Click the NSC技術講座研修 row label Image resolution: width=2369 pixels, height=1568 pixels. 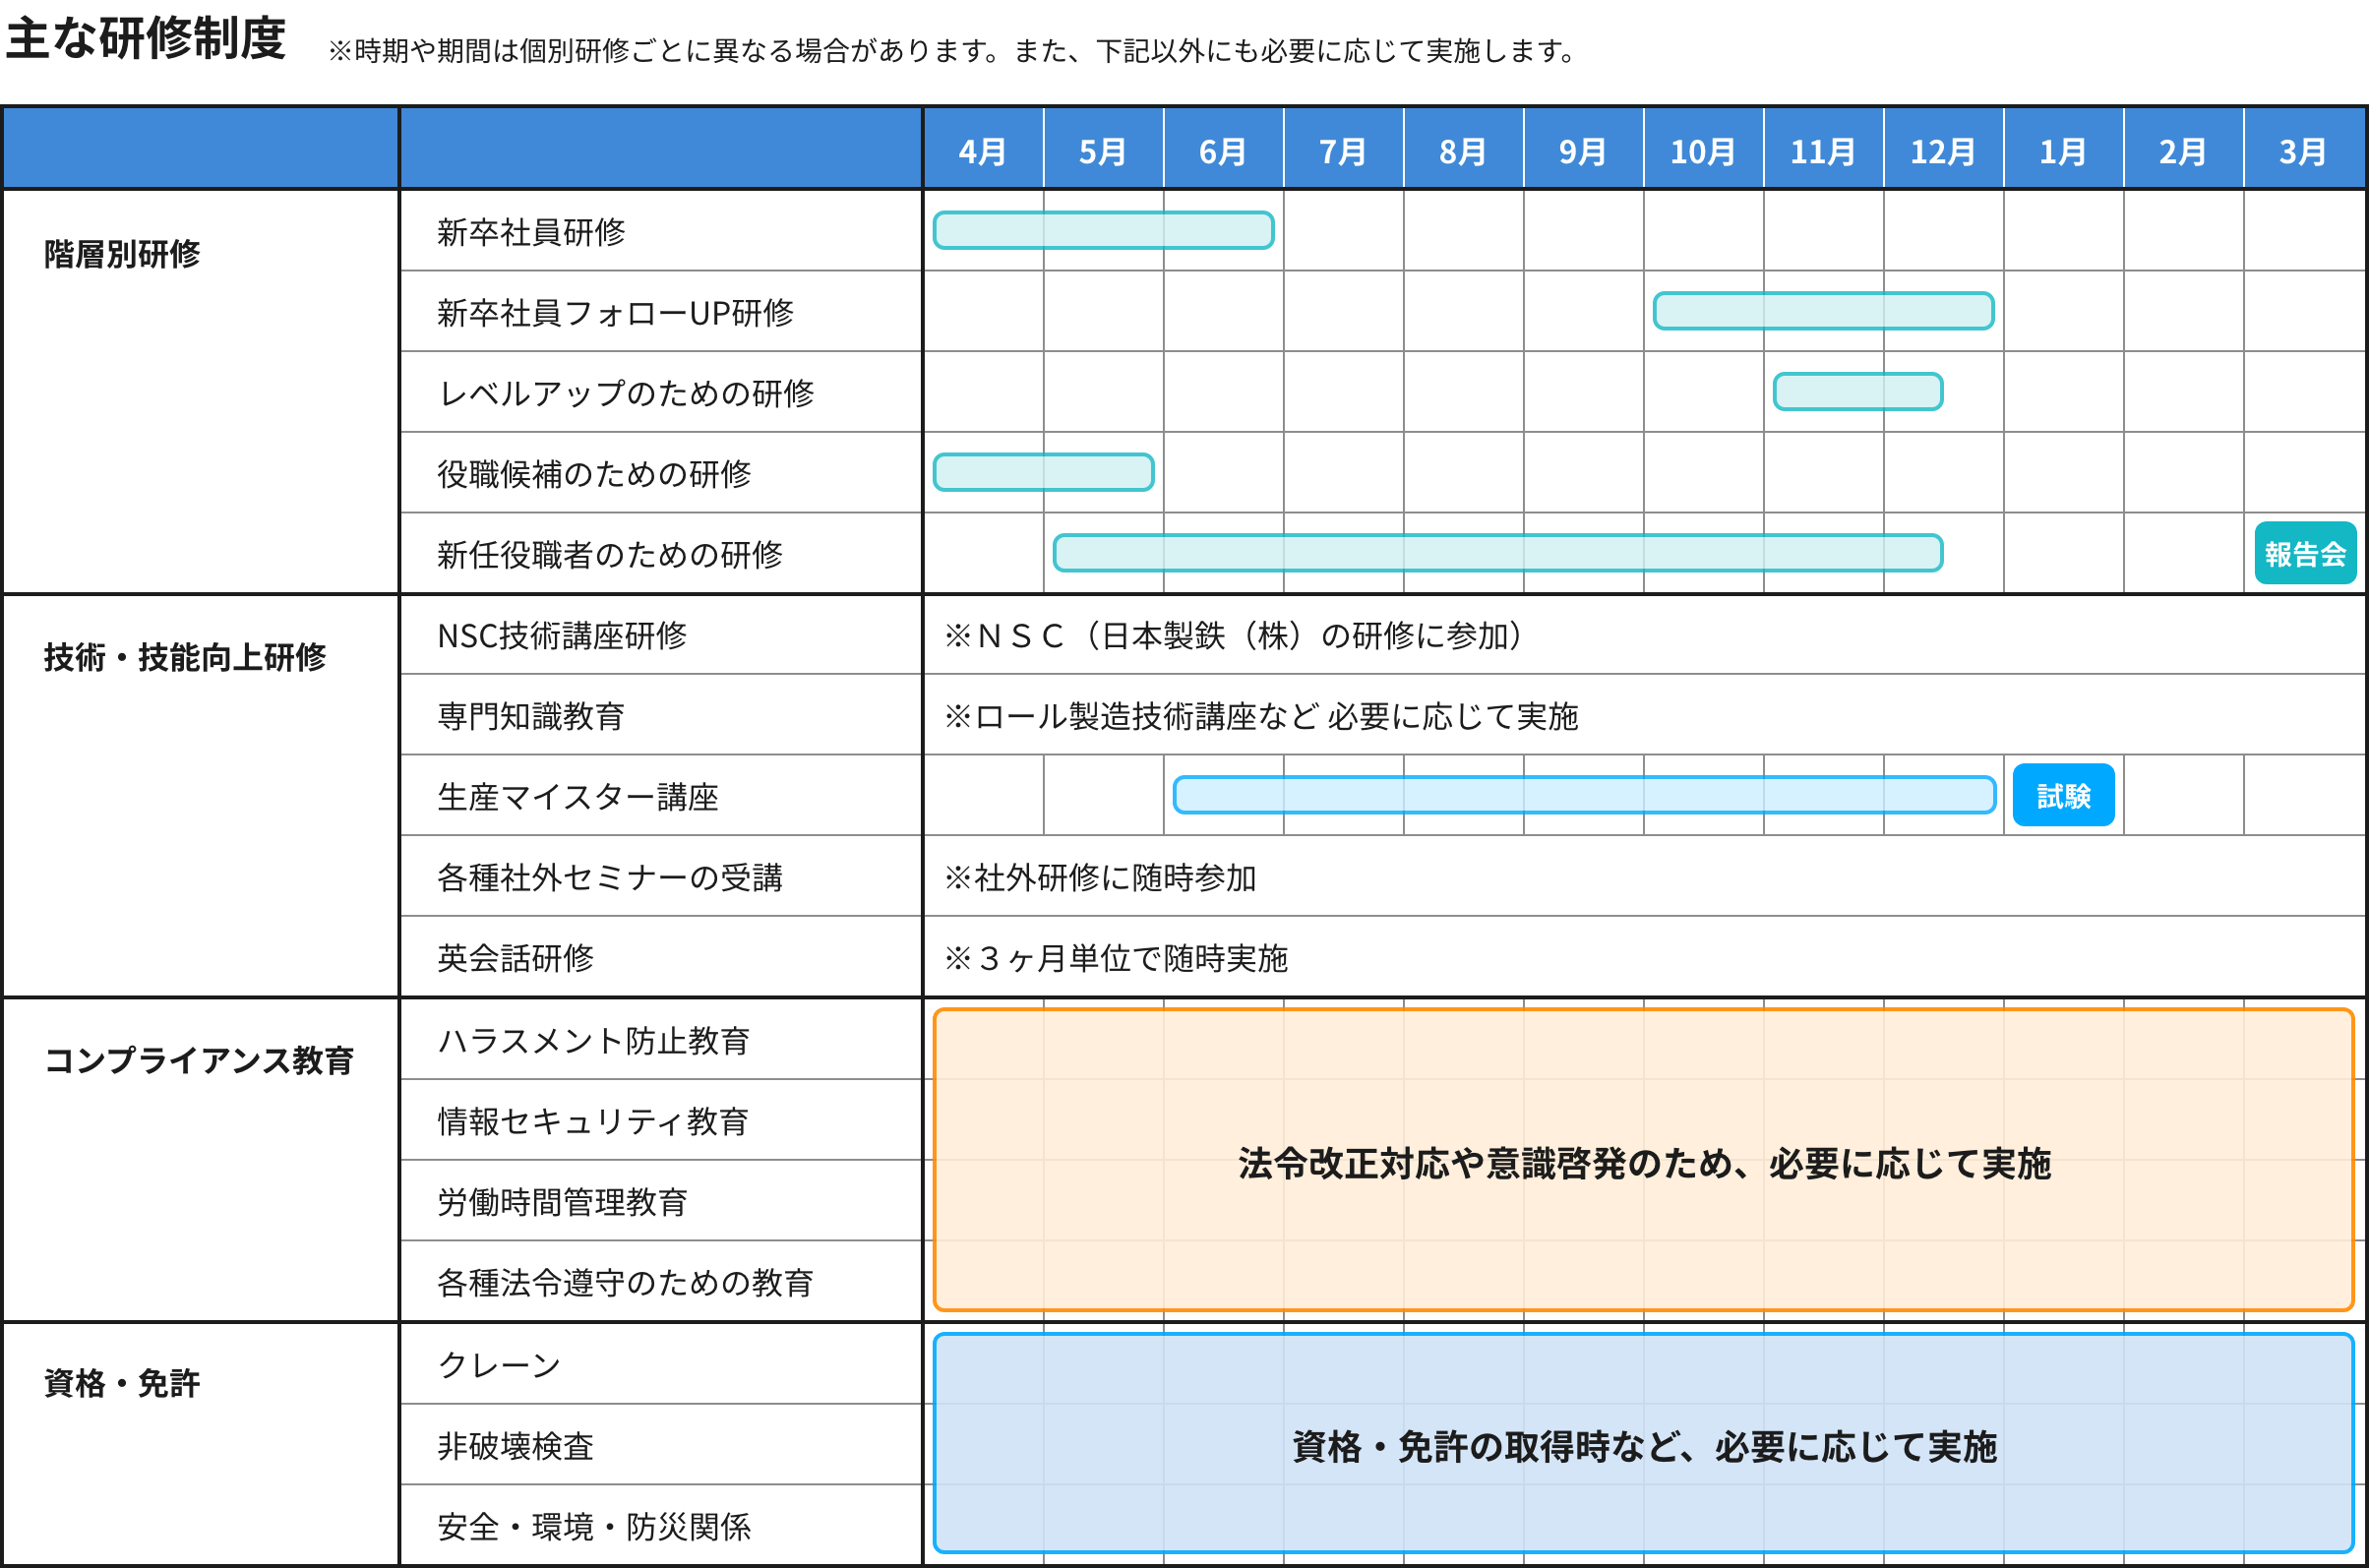(x=562, y=635)
